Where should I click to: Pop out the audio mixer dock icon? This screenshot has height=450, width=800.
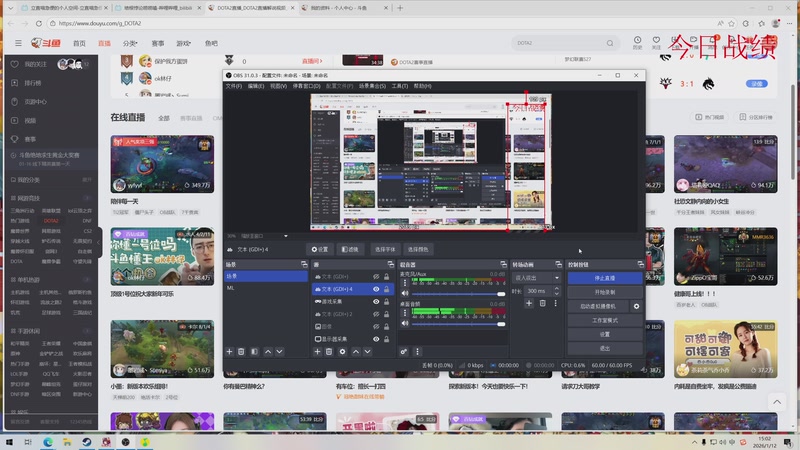pos(503,264)
